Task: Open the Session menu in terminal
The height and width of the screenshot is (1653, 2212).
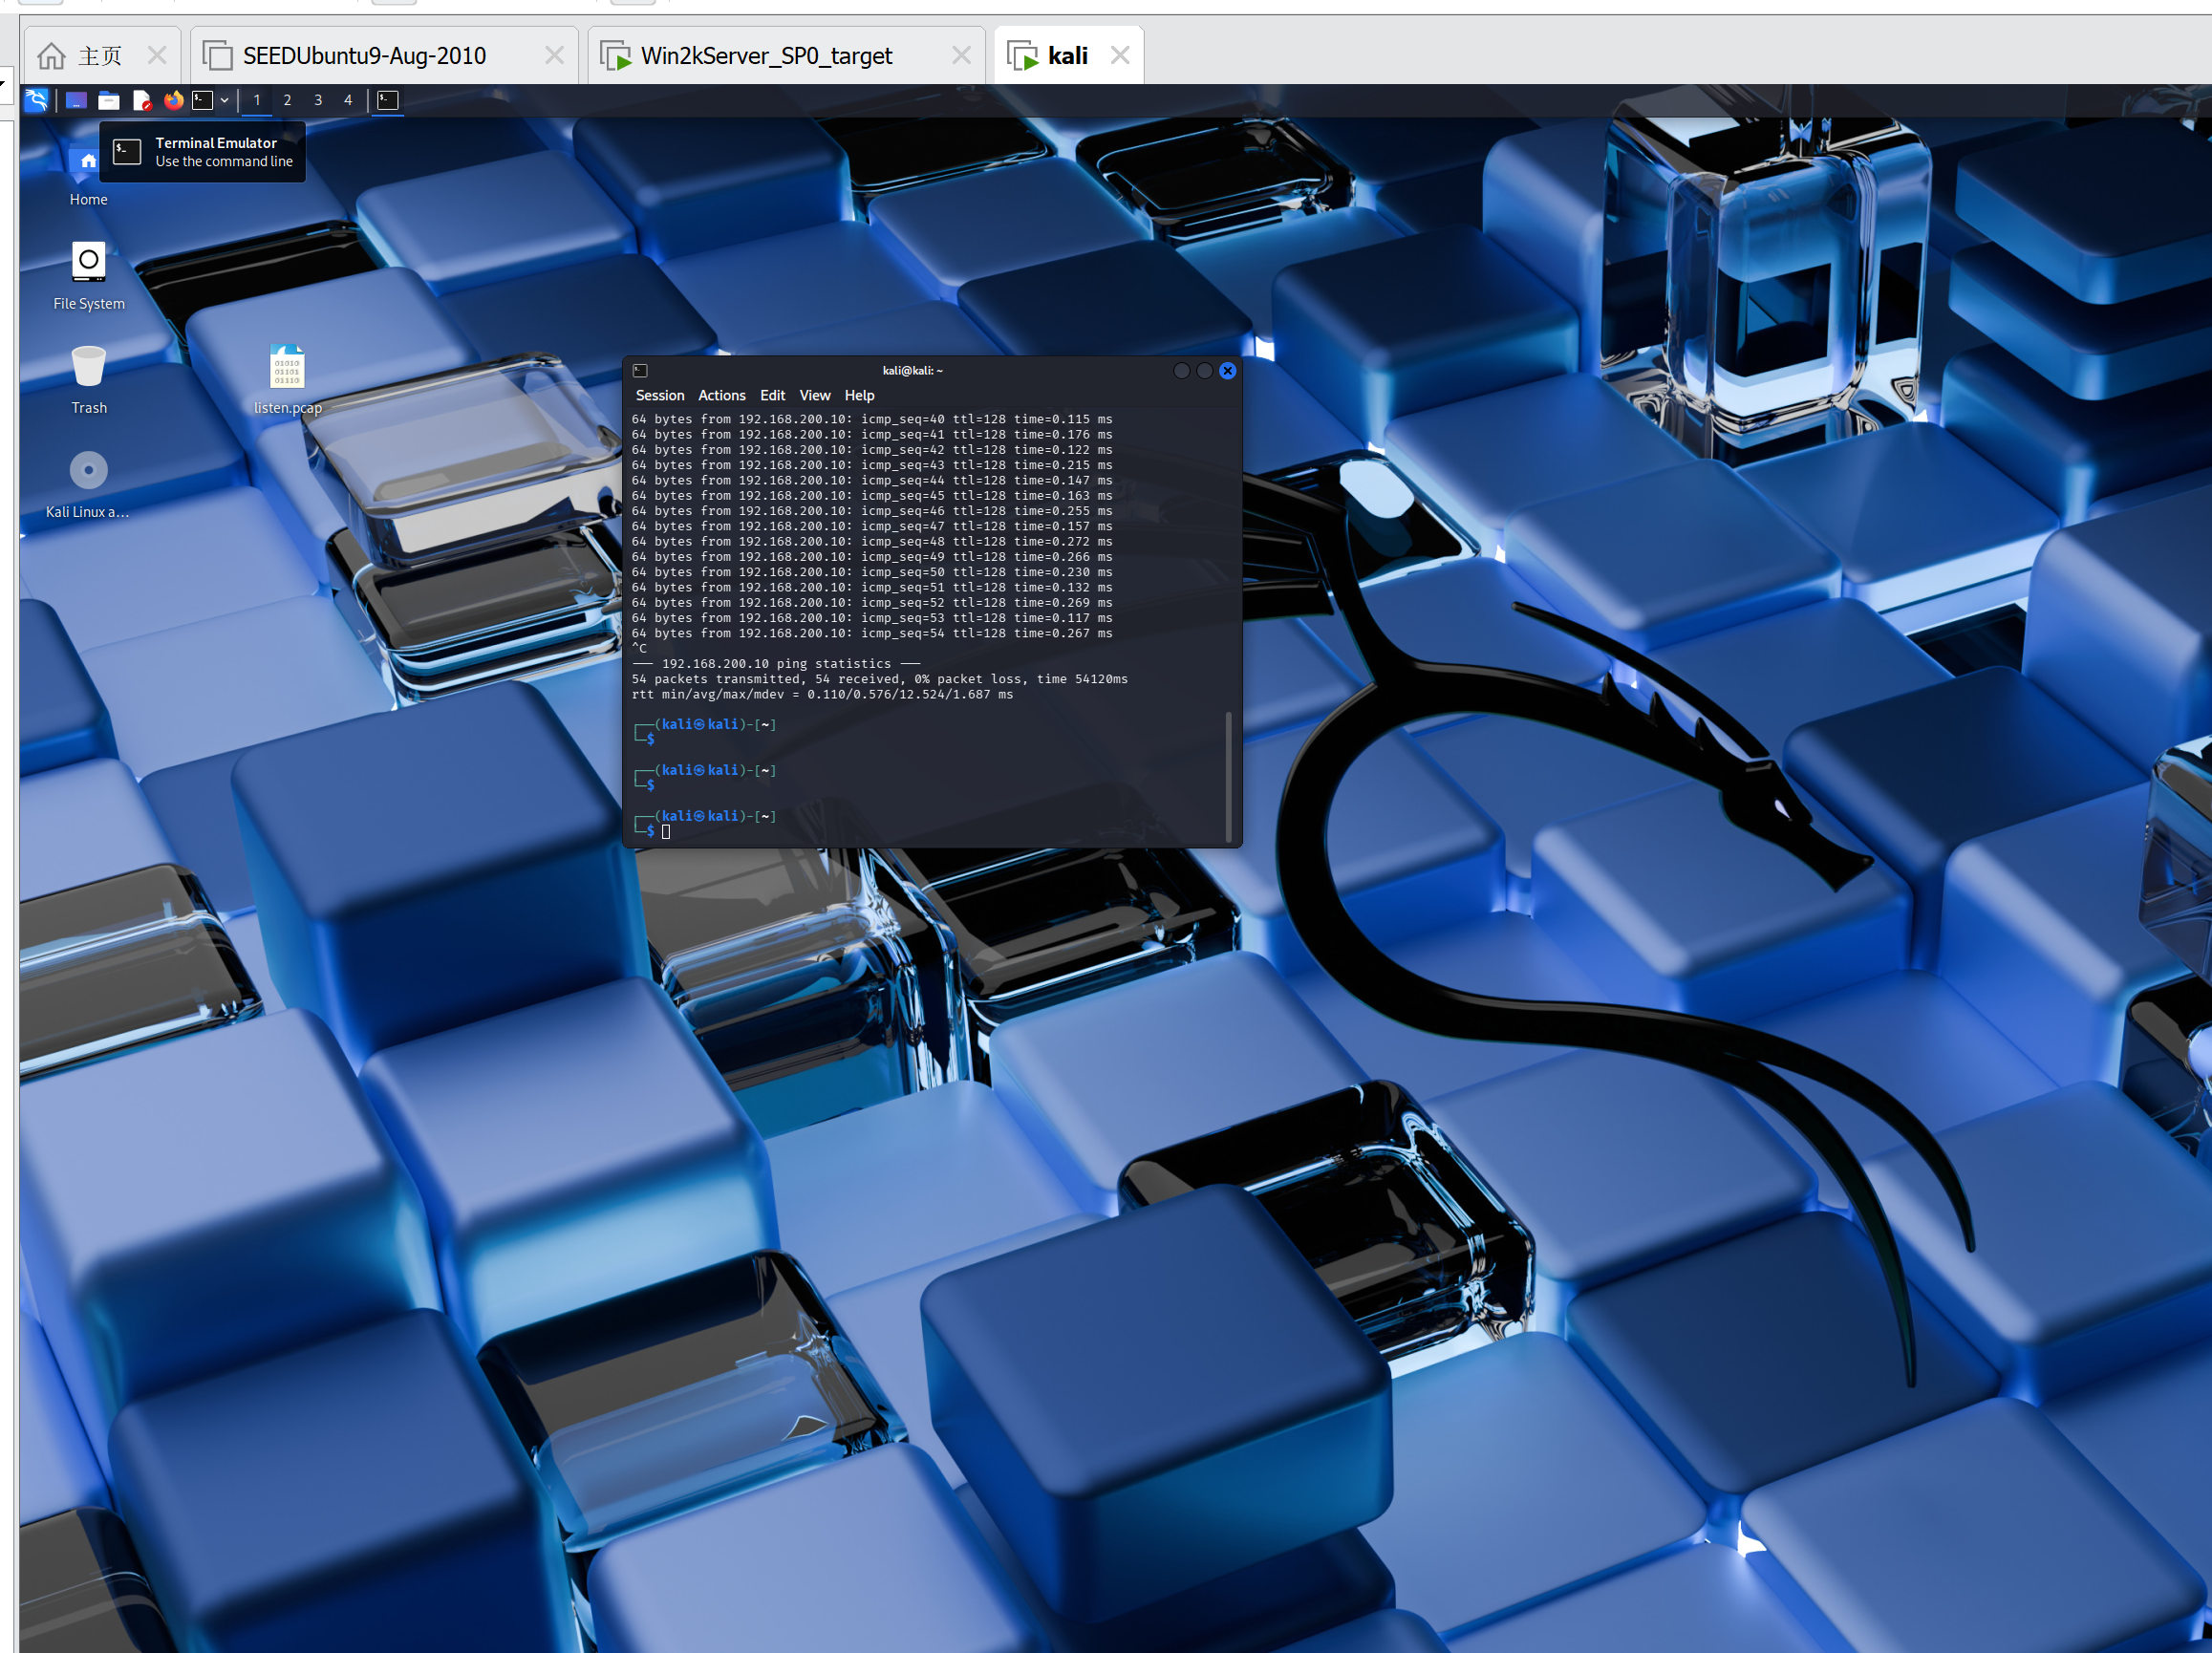Action: coord(660,396)
